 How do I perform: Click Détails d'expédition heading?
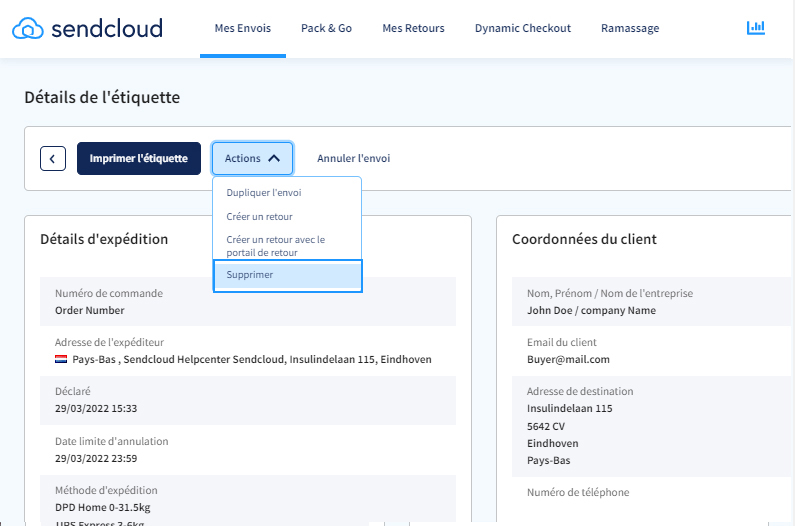[104, 239]
